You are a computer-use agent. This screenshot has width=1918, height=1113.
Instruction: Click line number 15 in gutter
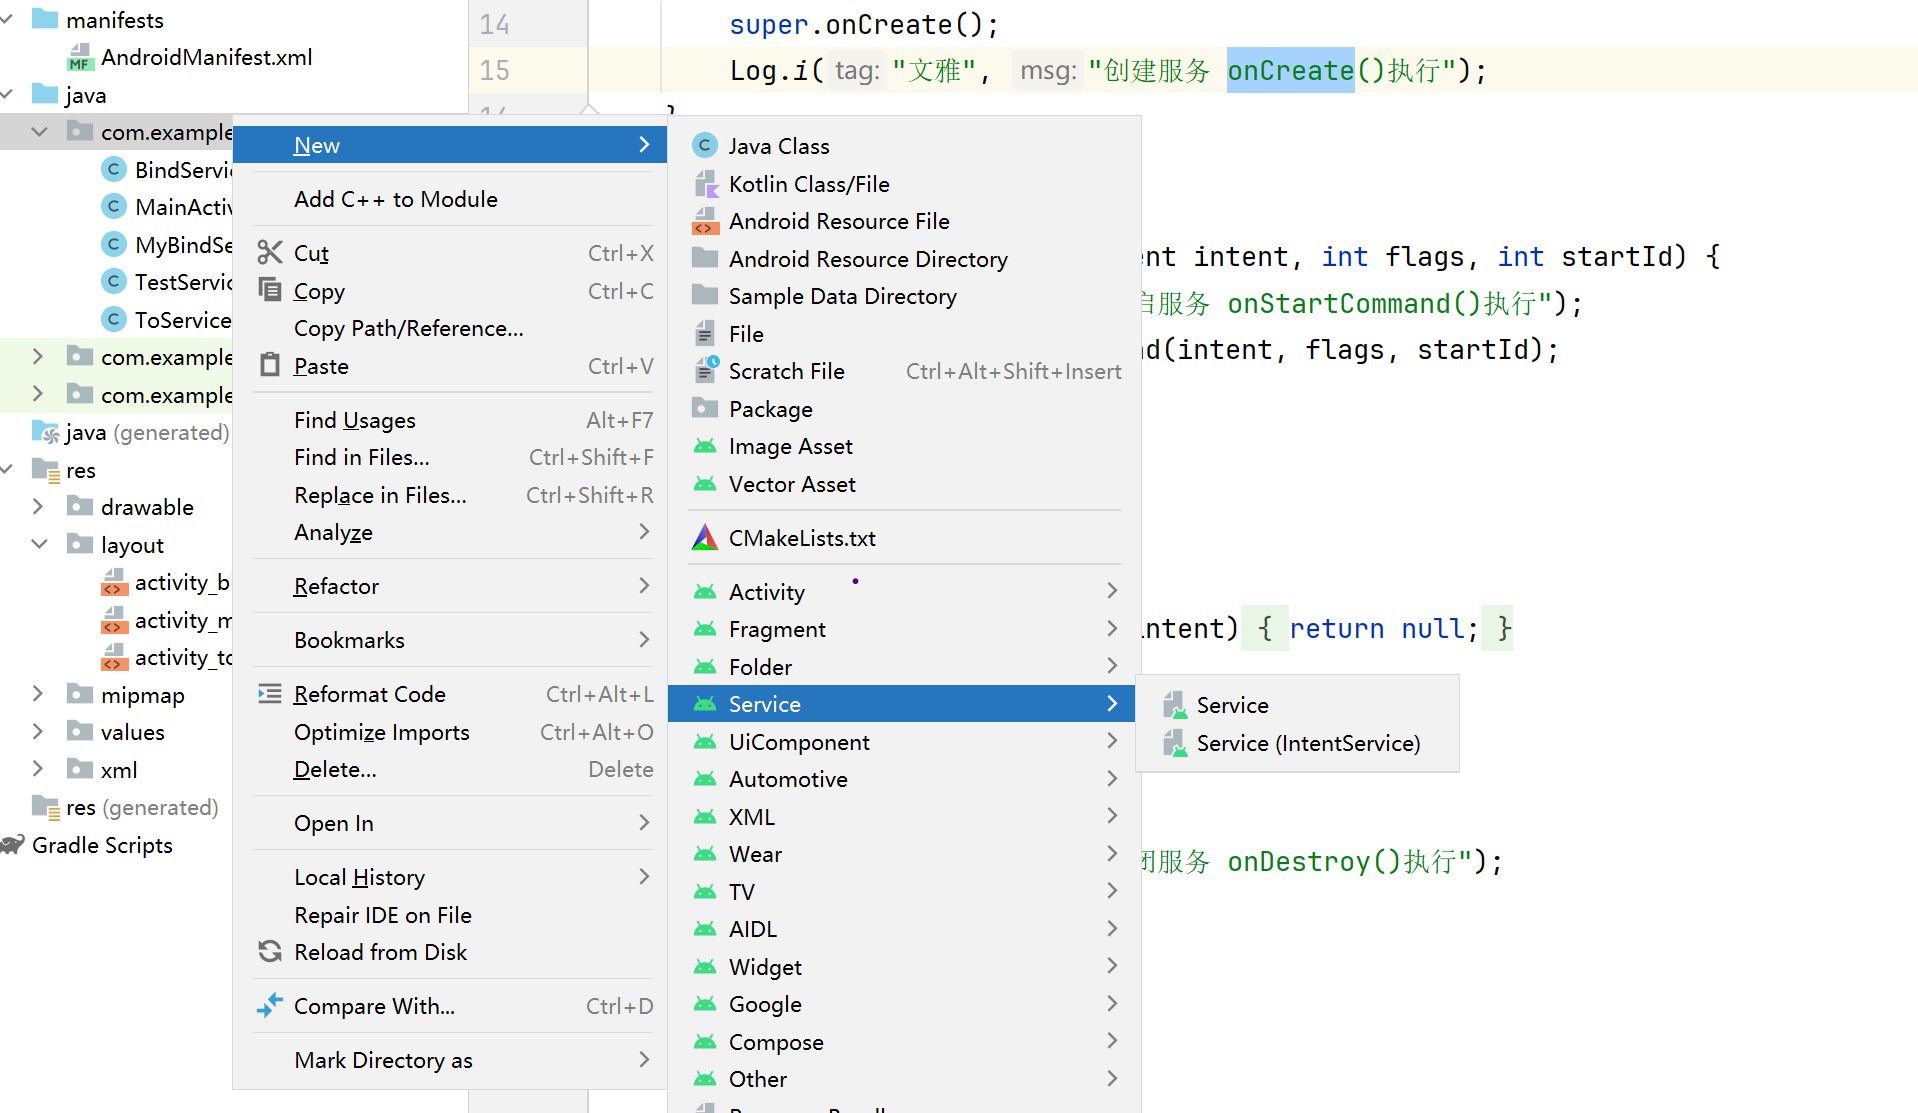(x=494, y=70)
